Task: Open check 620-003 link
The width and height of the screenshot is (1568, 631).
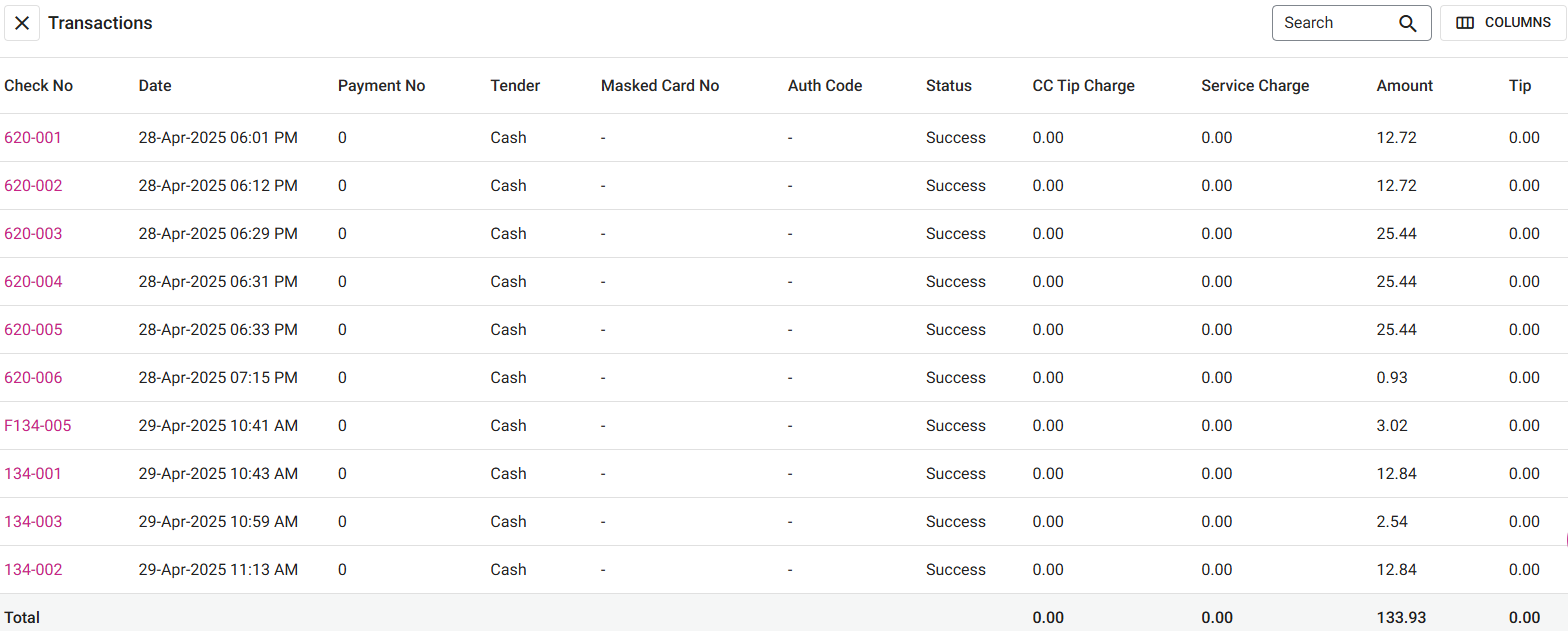Action: point(33,234)
